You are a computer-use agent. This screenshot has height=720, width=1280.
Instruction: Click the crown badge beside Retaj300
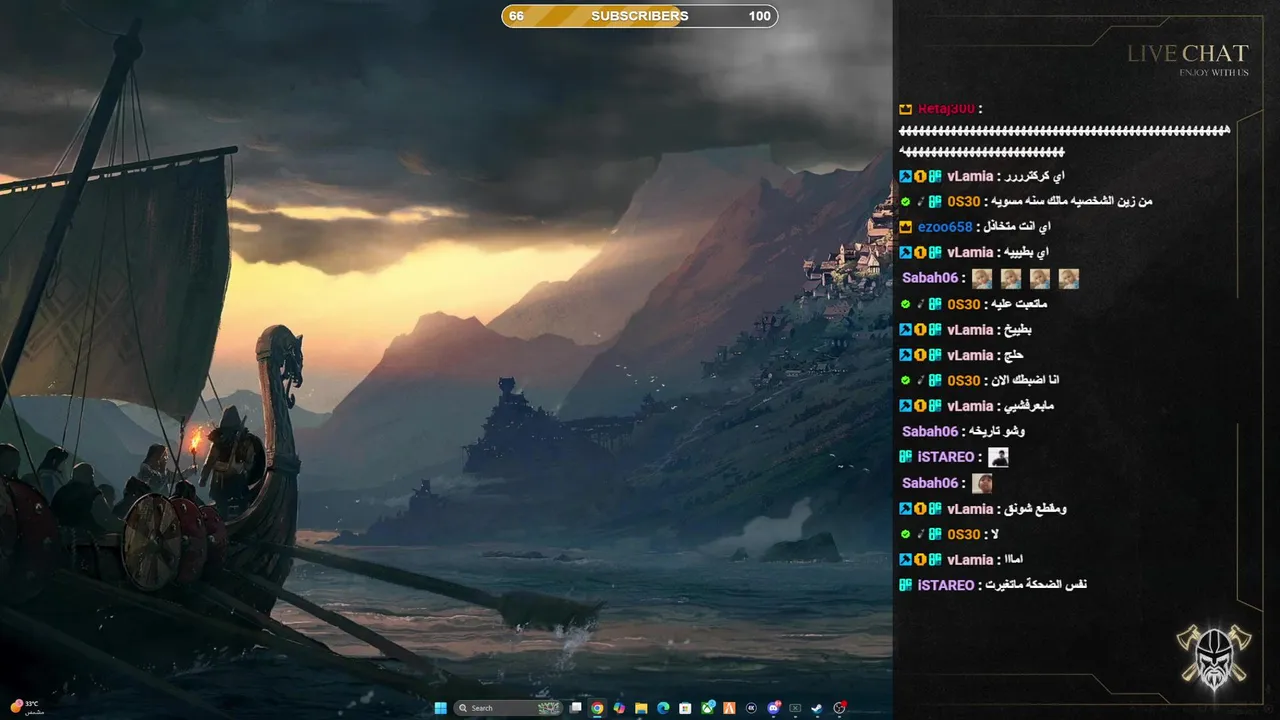click(x=905, y=109)
